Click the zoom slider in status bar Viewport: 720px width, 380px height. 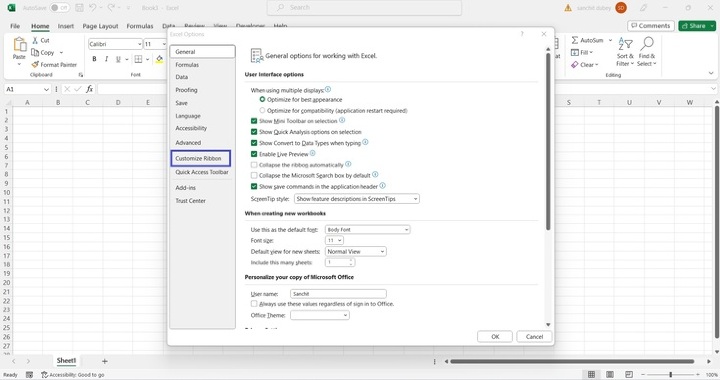671,374
